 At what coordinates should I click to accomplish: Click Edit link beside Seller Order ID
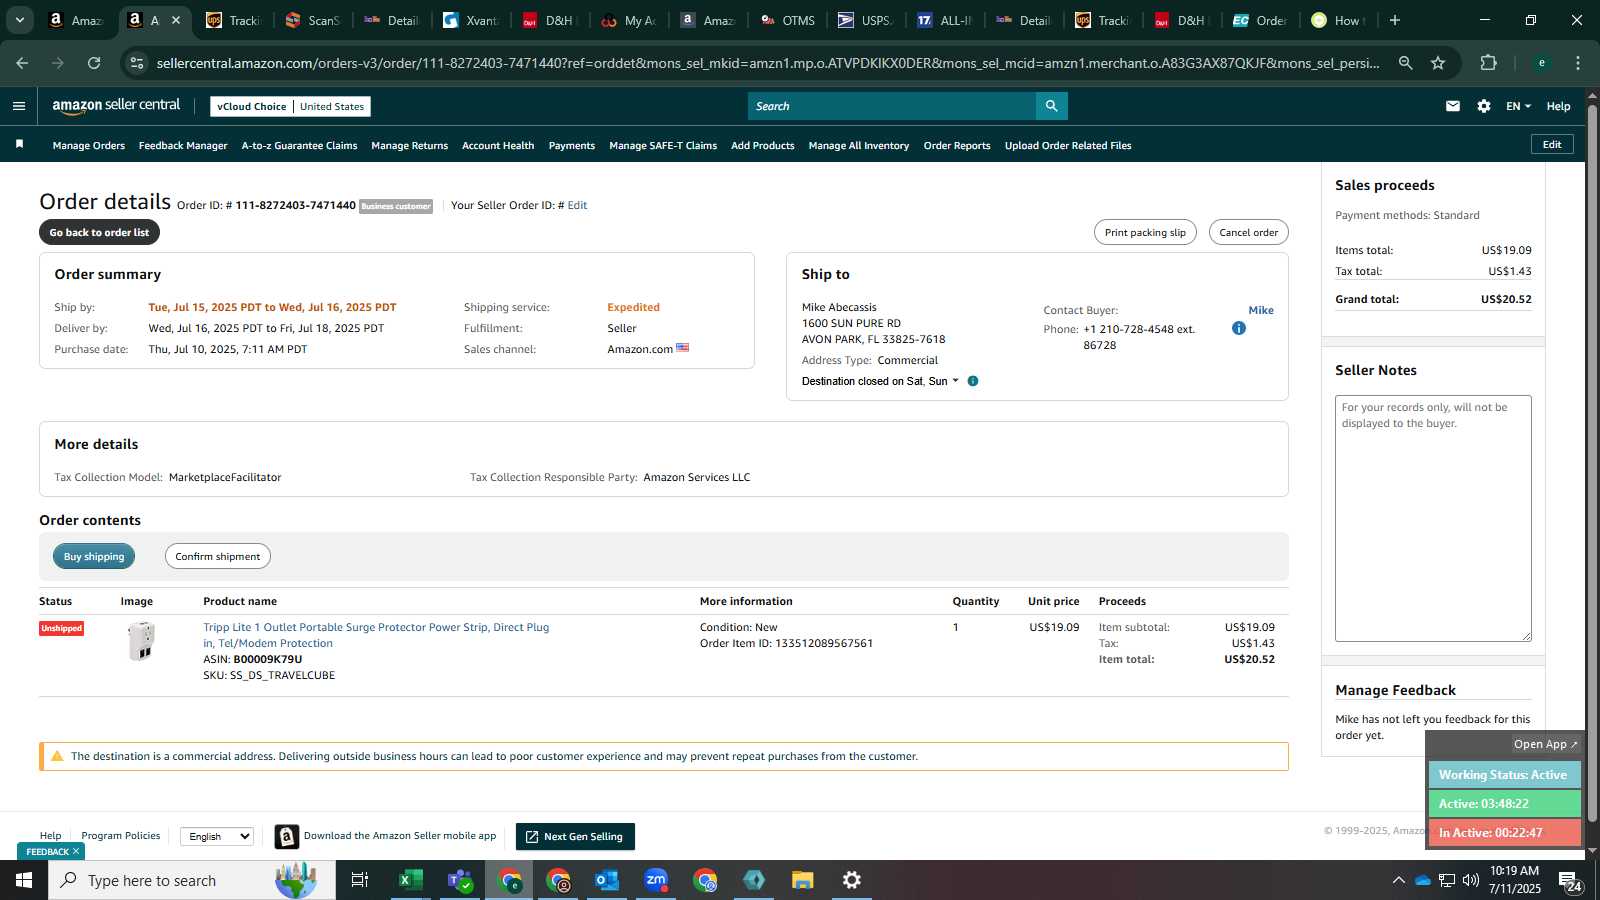pos(577,205)
